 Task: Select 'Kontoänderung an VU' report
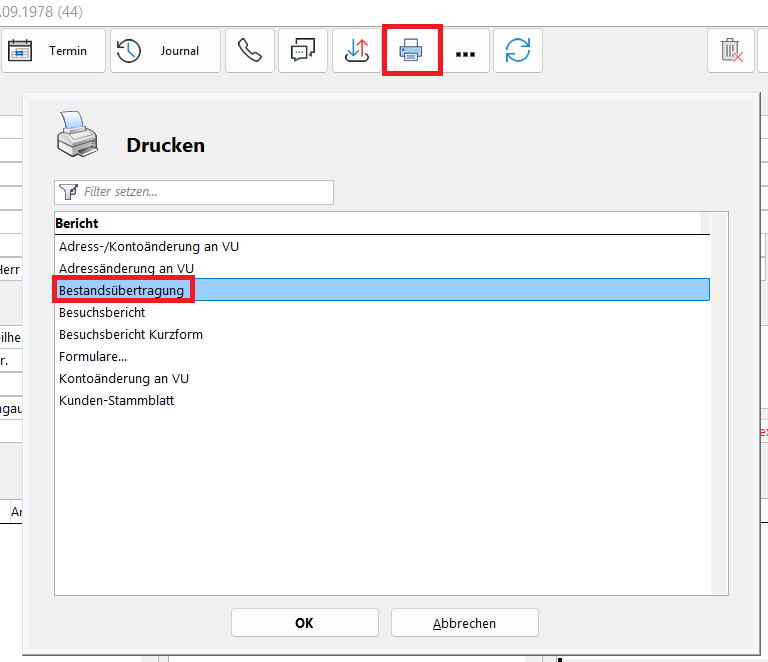pos(123,378)
